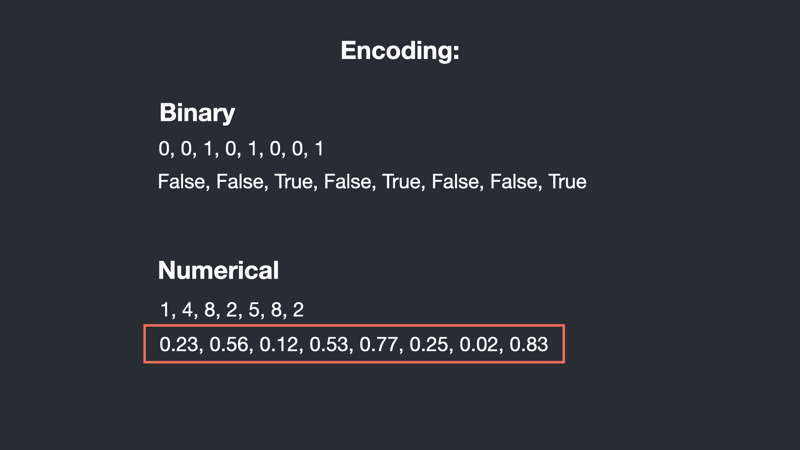This screenshot has height=450, width=800.
Task: Click the first False in boolean line
Action: coord(181,182)
